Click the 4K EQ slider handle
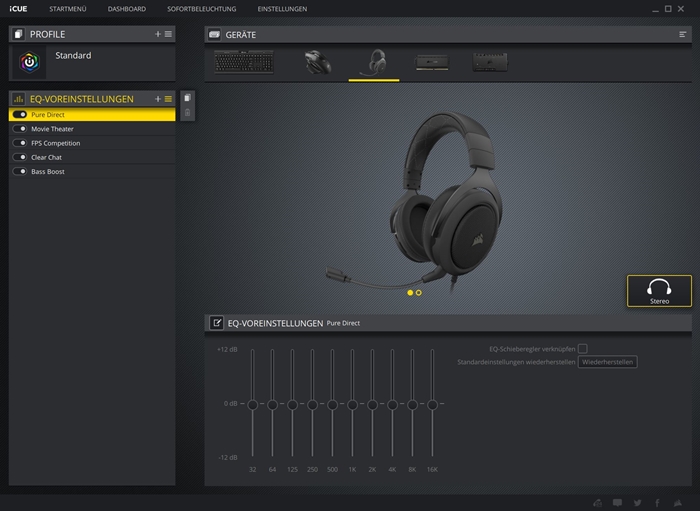The width and height of the screenshot is (700, 511). pyautogui.click(x=392, y=405)
